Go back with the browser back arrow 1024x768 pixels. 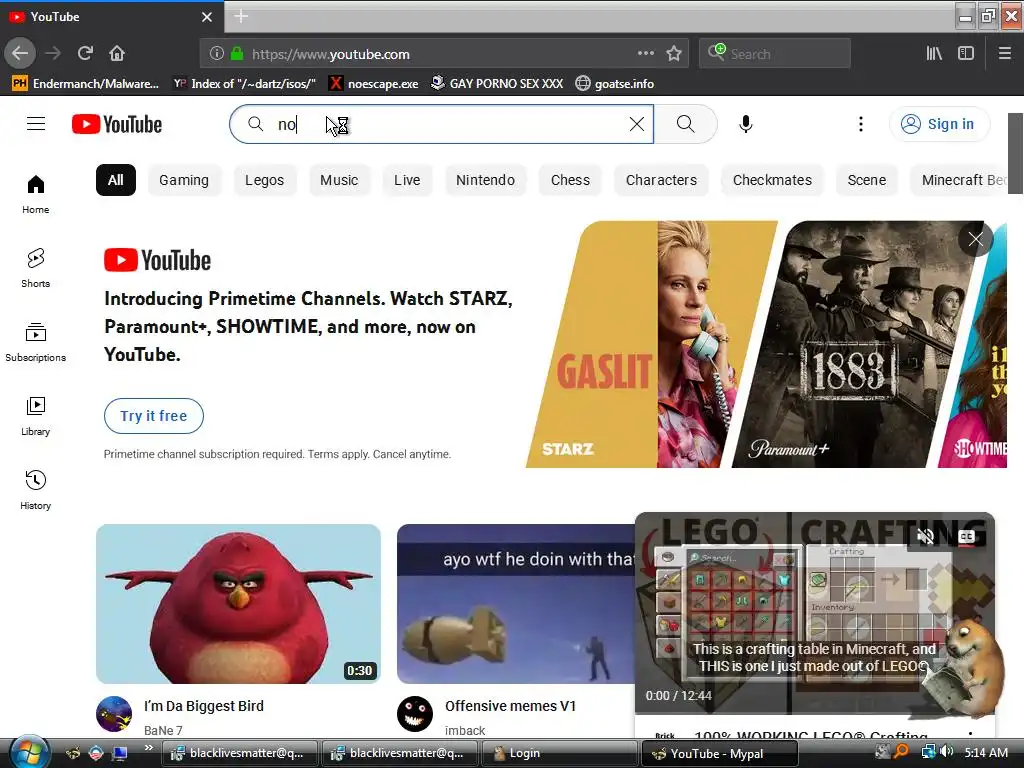[20, 54]
